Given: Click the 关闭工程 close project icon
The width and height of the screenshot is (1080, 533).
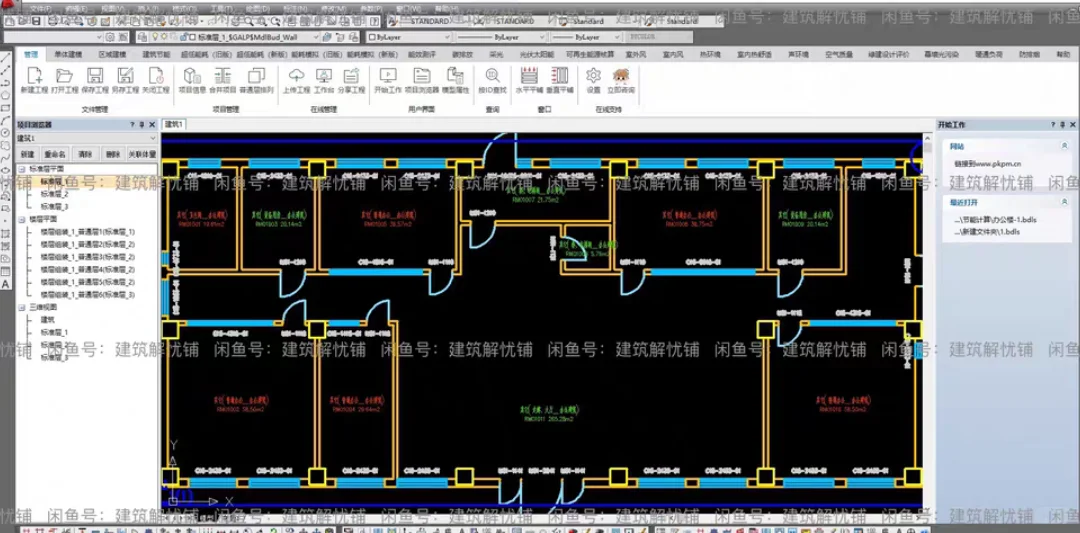Looking at the screenshot, I should (x=156, y=80).
